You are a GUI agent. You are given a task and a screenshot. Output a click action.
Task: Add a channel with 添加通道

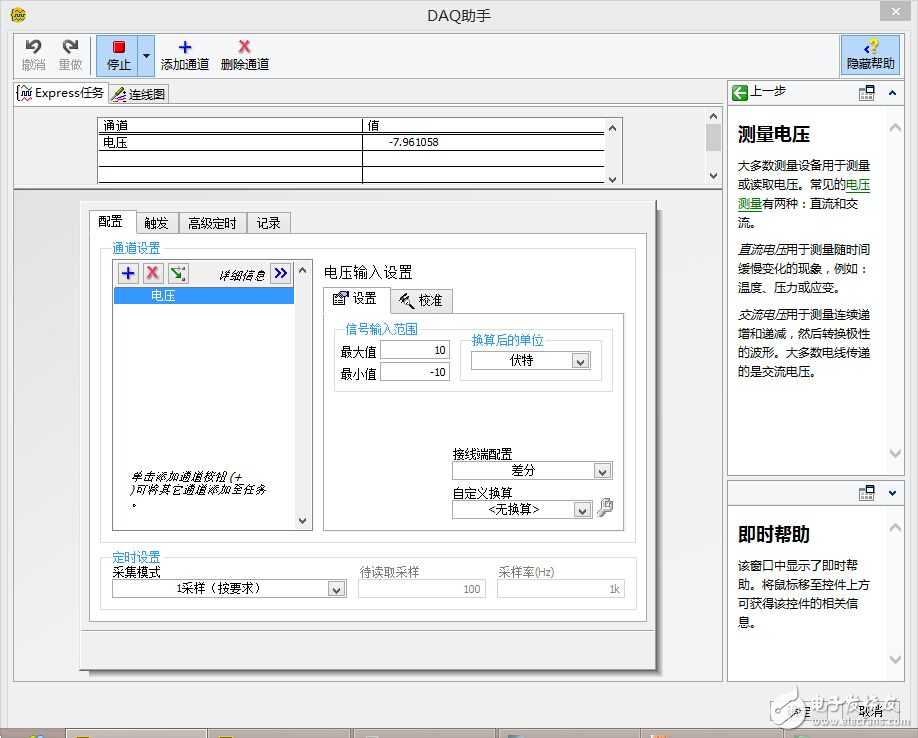tap(184, 56)
